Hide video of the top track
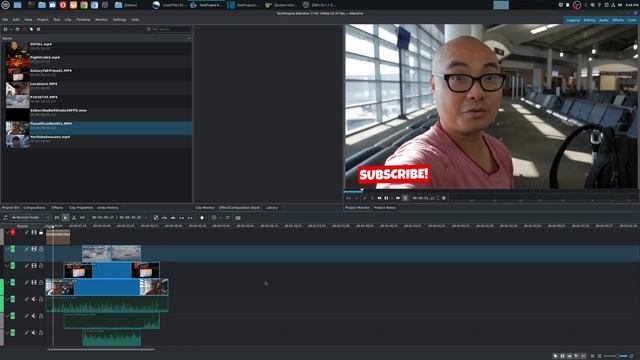The height and width of the screenshot is (360, 640). [x=34, y=232]
